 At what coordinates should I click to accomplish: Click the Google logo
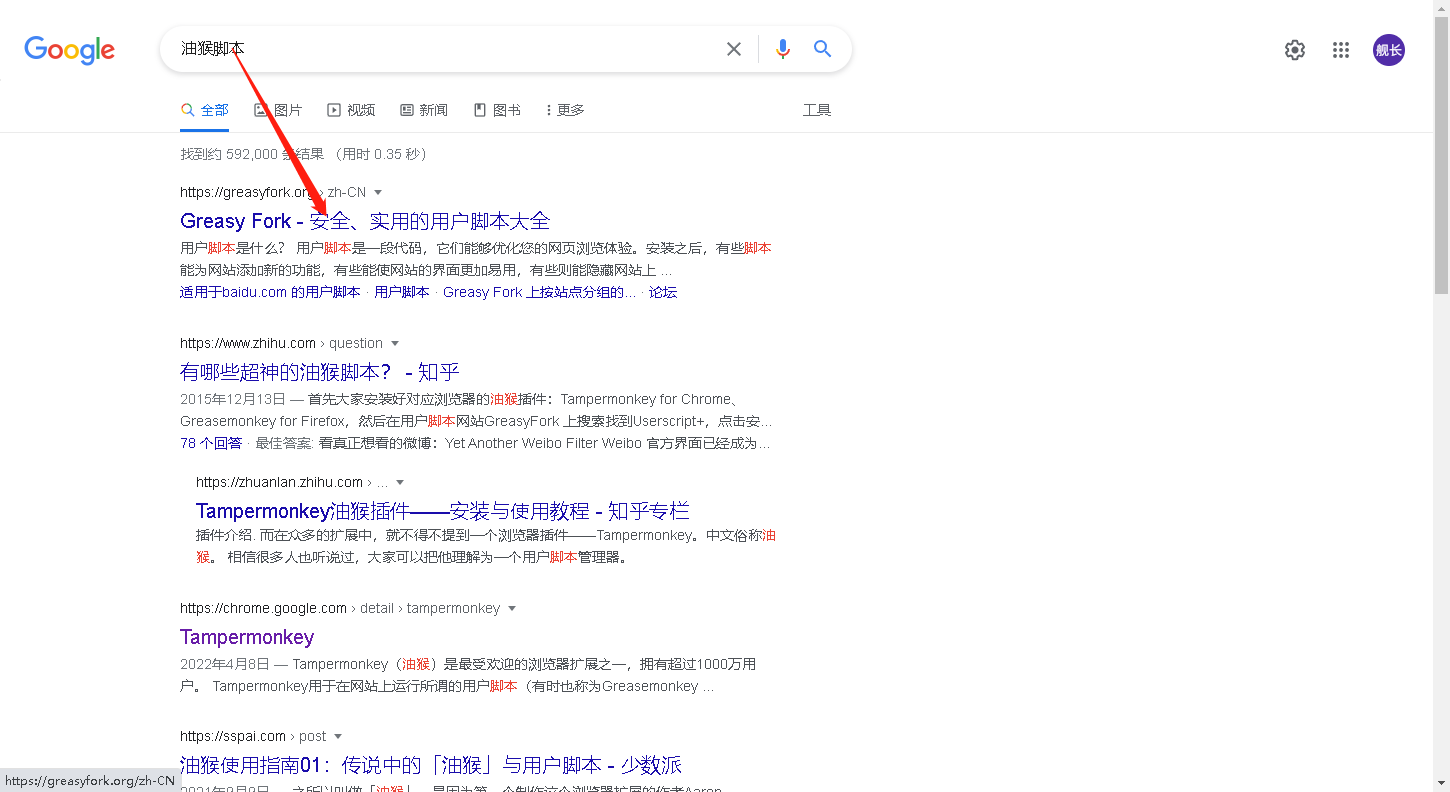click(x=69, y=50)
